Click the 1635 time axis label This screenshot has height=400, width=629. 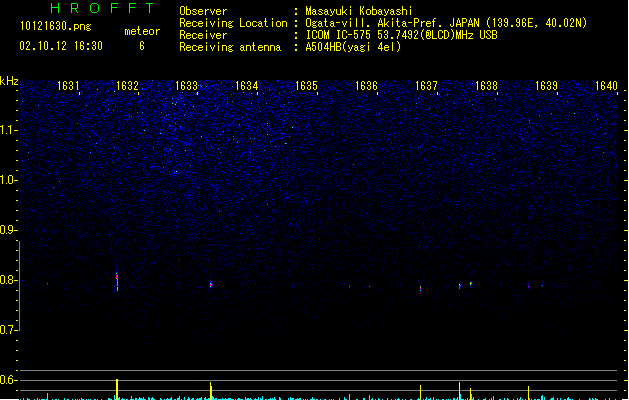[x=306, y=86]
